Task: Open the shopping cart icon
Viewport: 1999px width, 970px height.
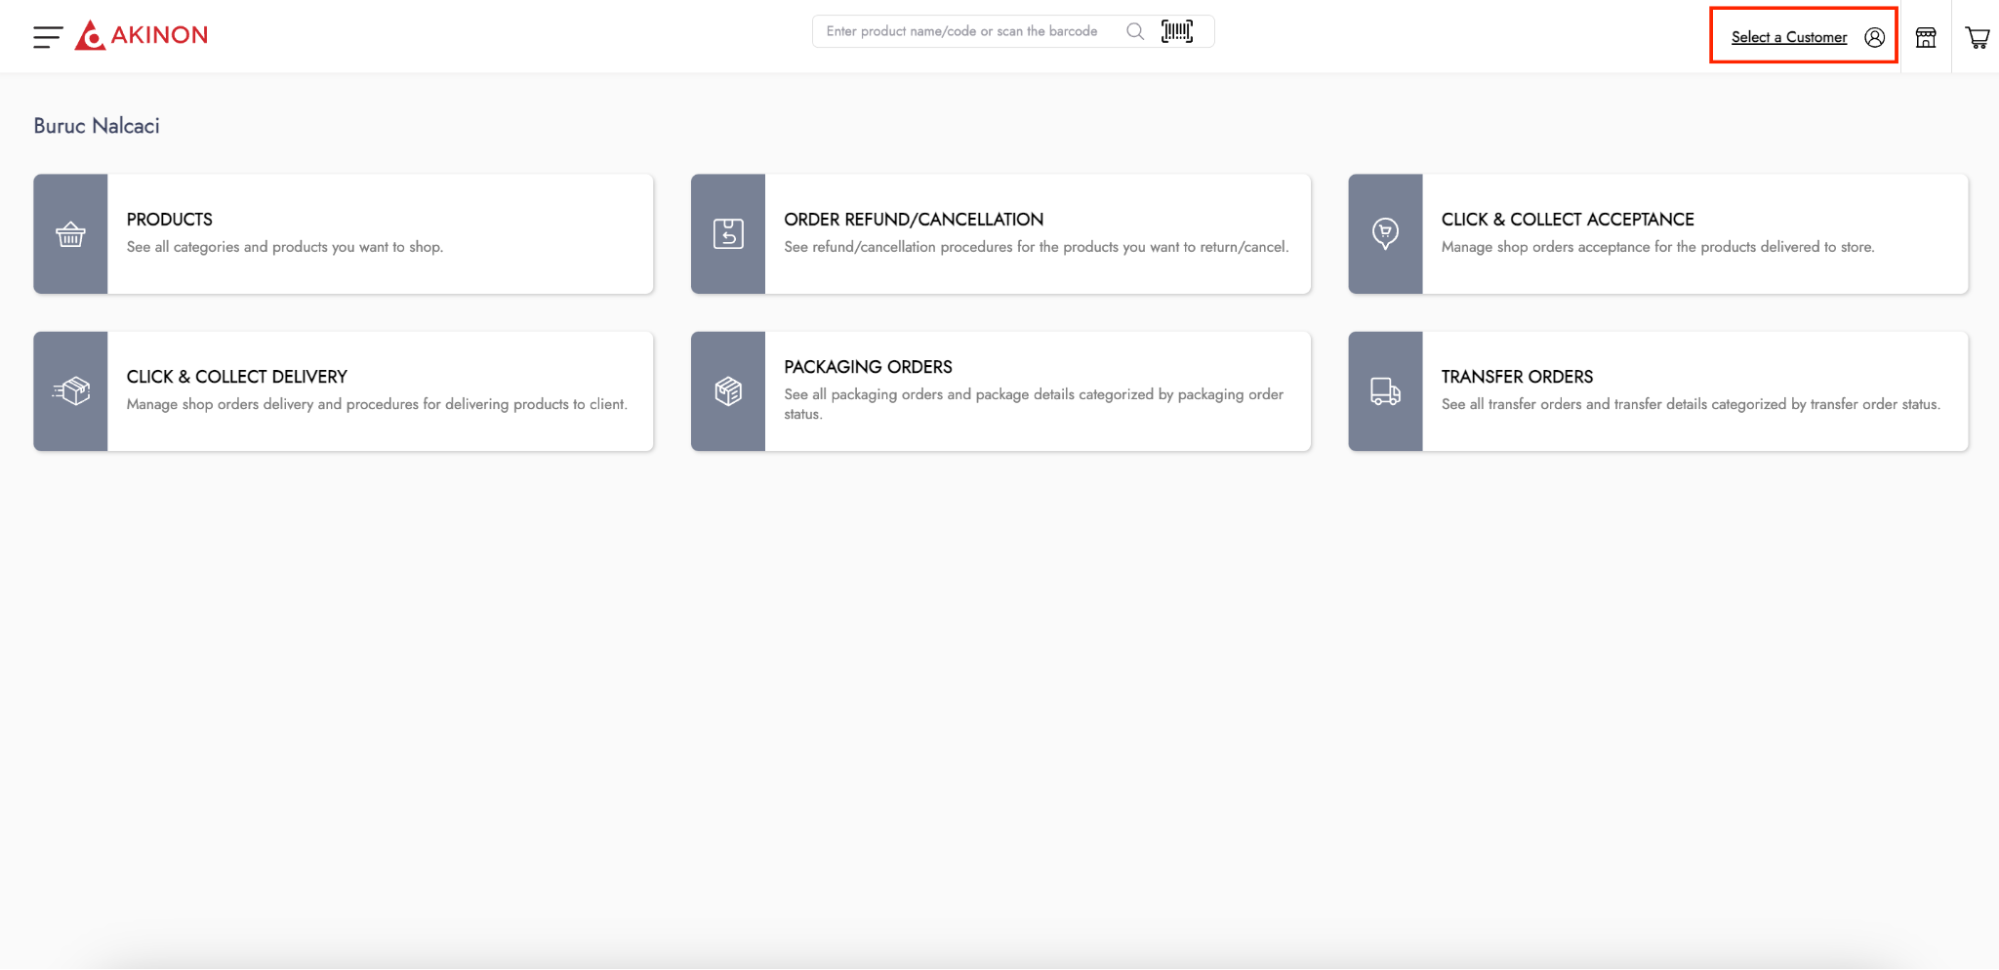Action: (x=1977, y=37)
